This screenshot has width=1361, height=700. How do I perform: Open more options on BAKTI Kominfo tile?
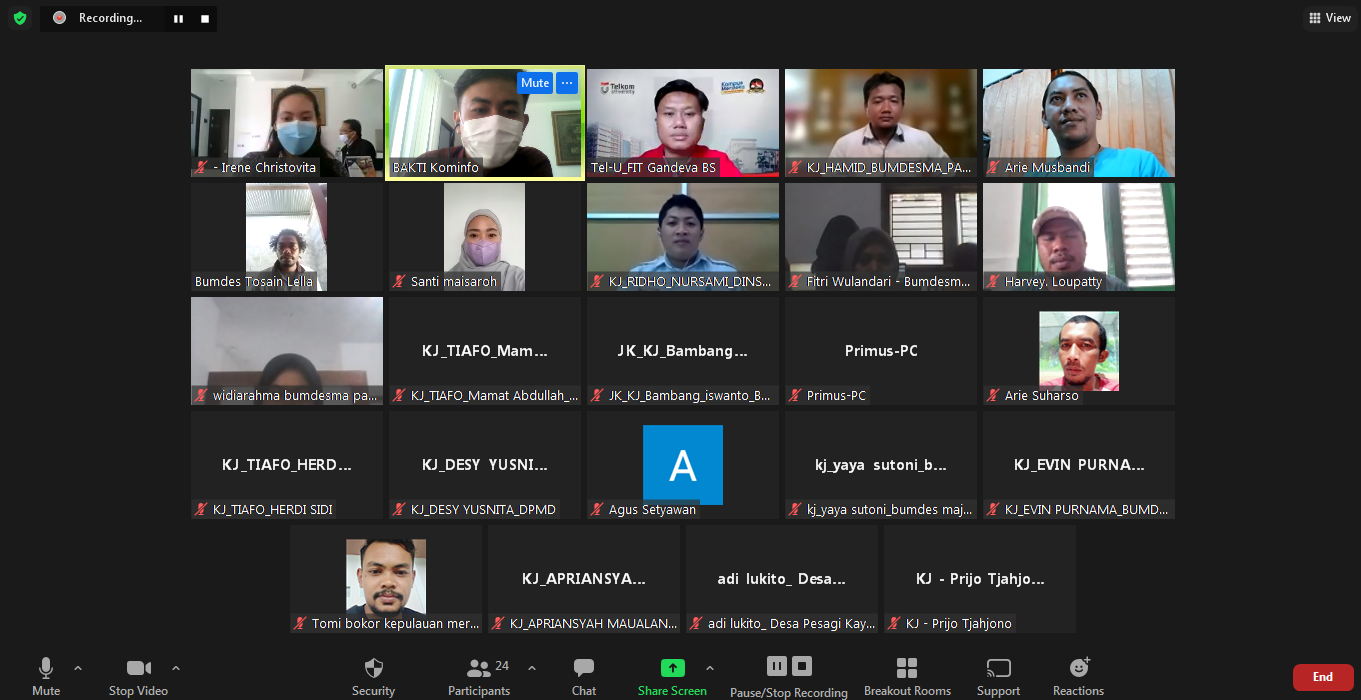567,82
